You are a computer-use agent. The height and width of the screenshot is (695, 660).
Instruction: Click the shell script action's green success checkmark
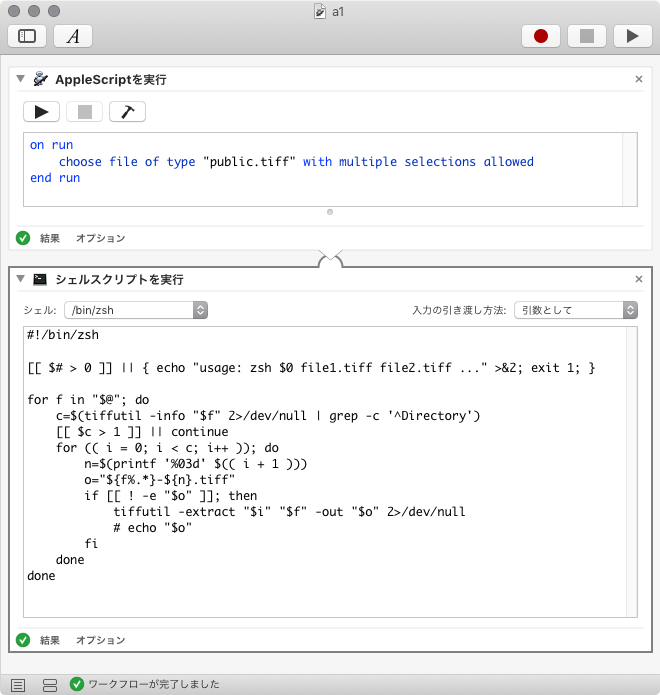tap(23, 640)
